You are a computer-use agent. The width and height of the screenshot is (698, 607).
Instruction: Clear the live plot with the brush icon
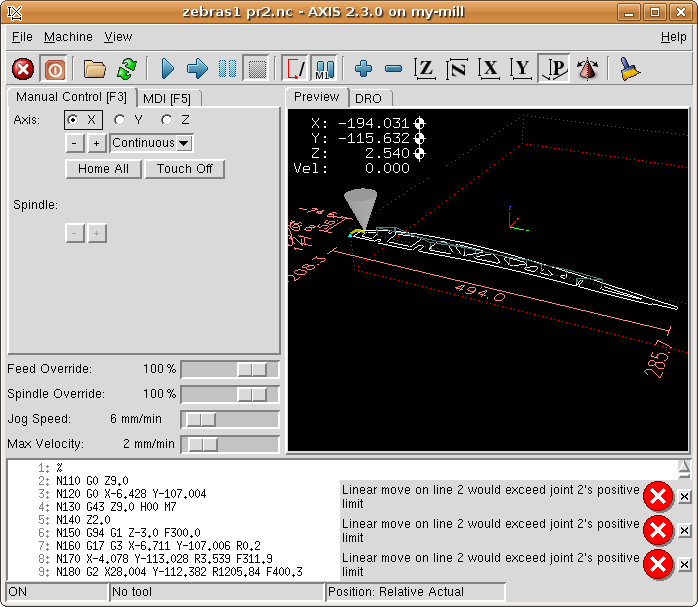click(628, 69)
